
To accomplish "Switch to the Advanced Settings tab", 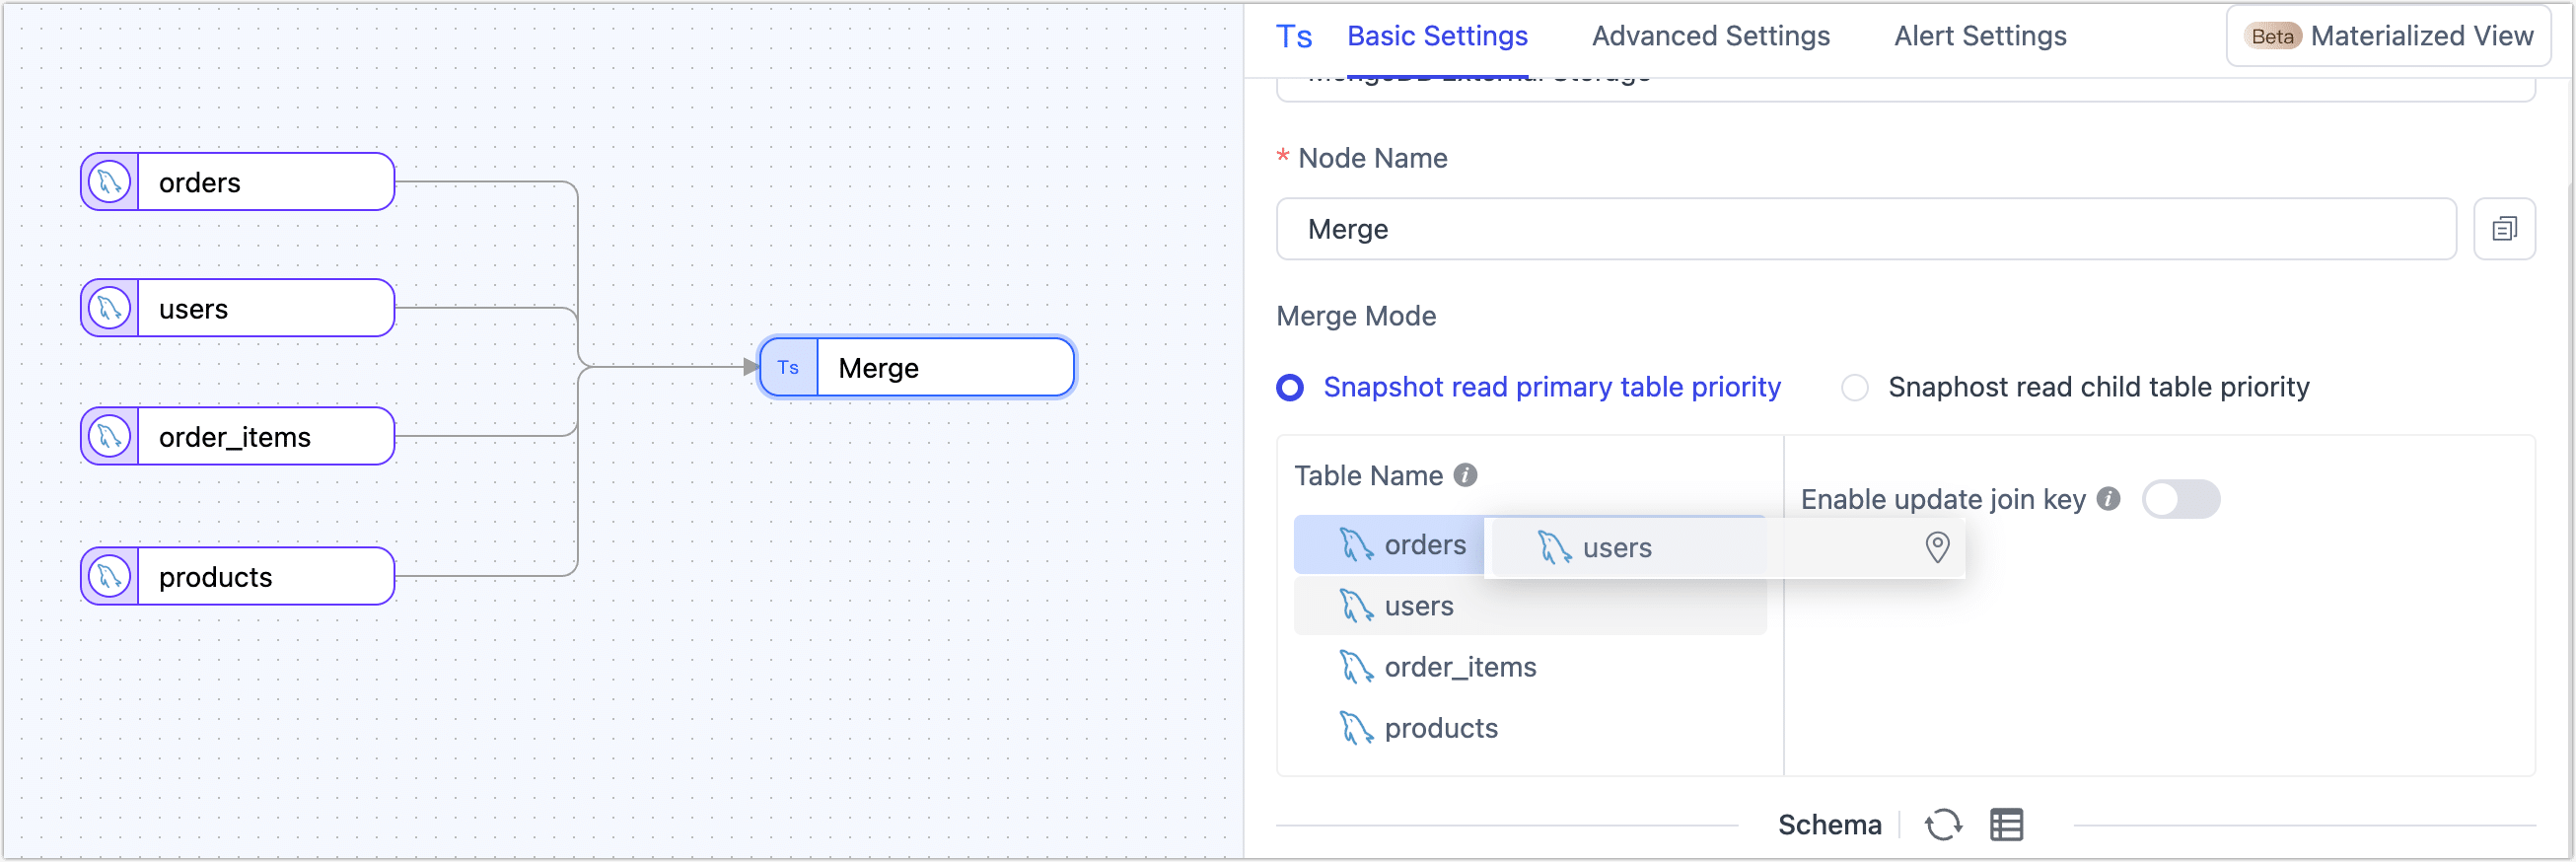I will coord(1710,36).
